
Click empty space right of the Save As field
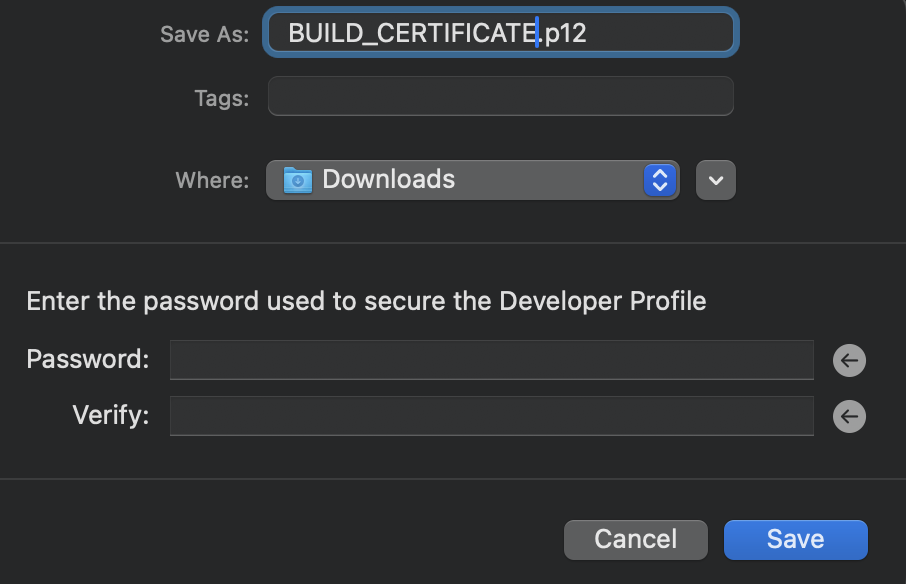coord(820,34)
